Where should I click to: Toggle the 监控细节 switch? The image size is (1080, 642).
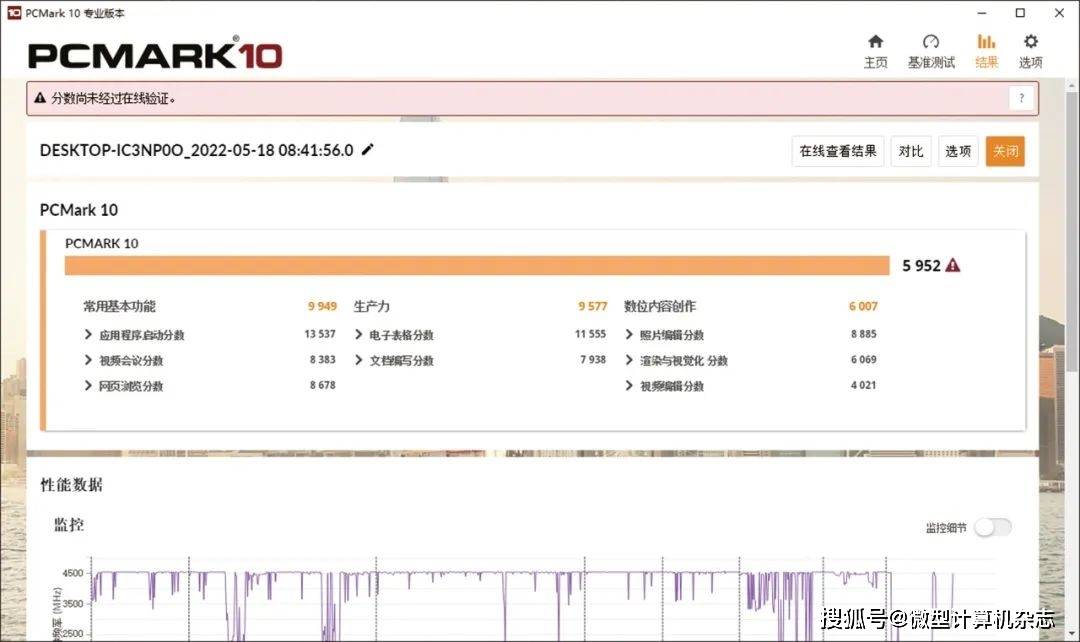click(993, 528)
